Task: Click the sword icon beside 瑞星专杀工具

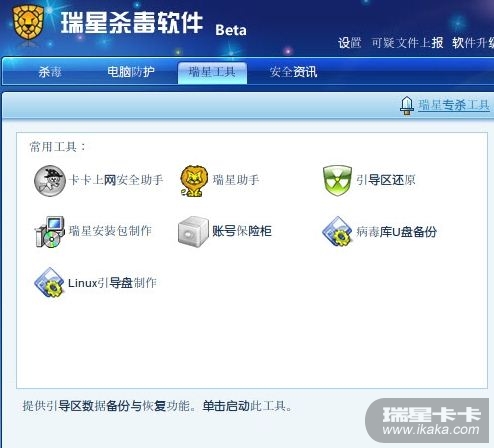Action: [x=407, y=105]
